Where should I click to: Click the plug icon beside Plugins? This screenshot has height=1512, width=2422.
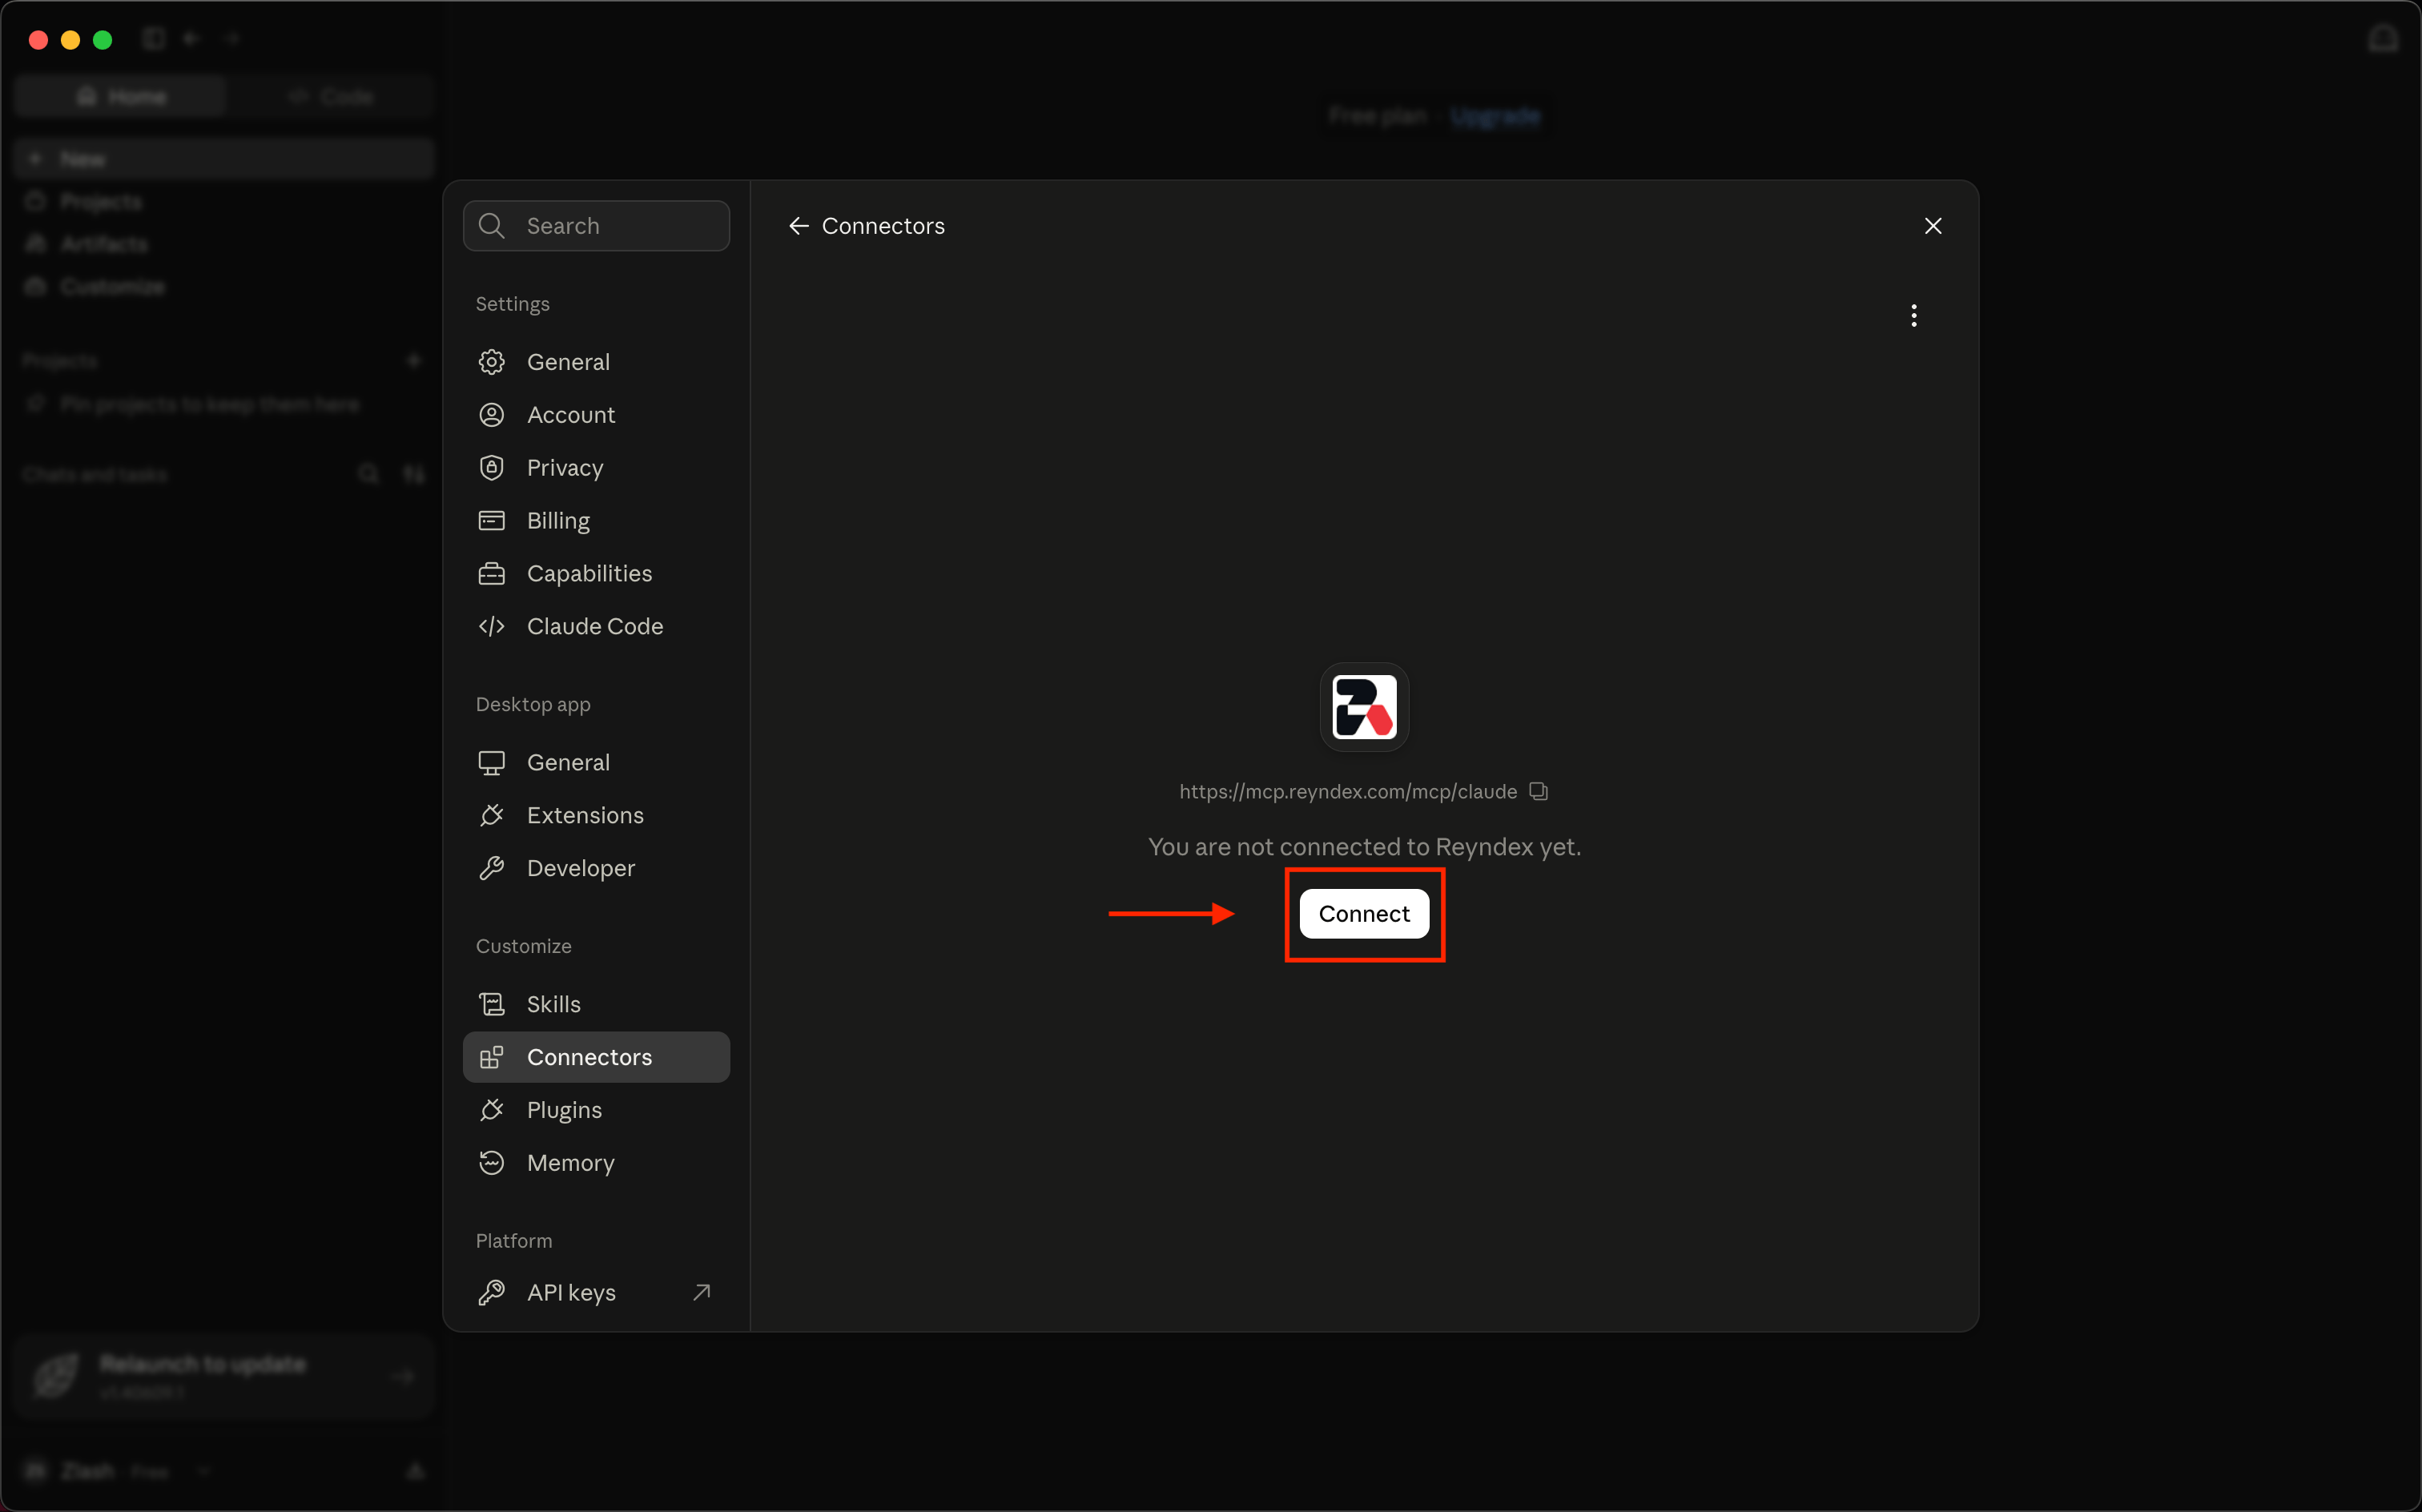click(491, 1111)
